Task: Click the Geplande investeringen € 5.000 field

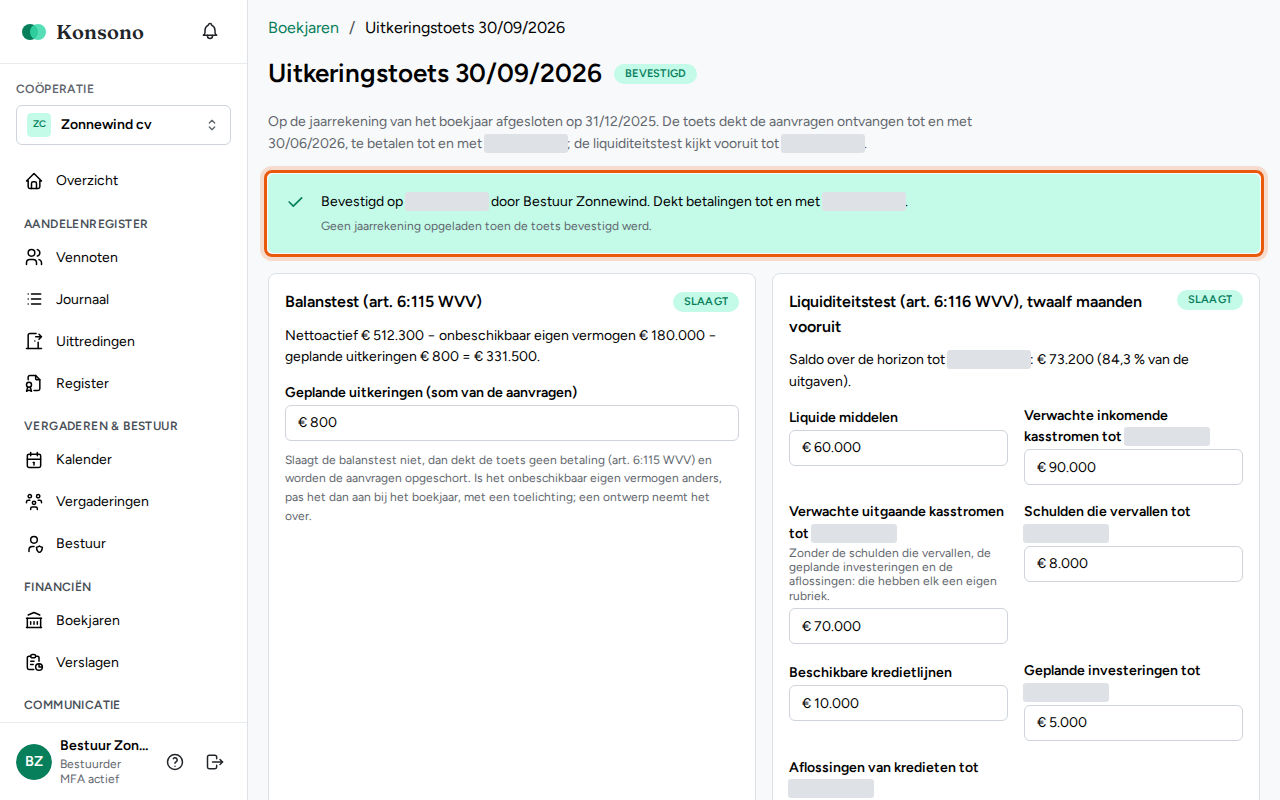Action: pyautogui.click(x=1133, y=723)
